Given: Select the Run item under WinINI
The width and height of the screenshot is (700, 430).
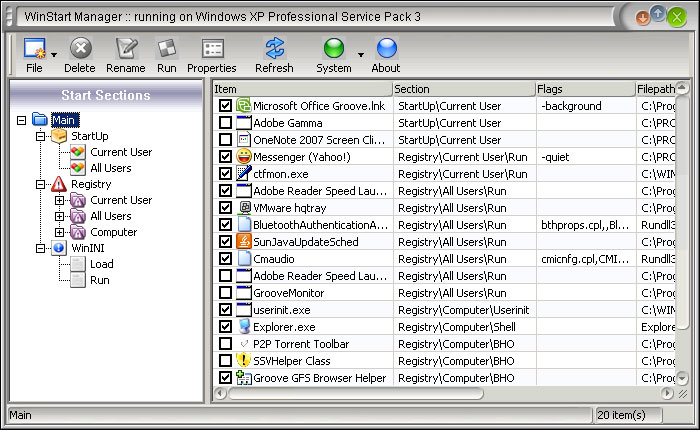Looking at the screenshot, I should point(100,280).
